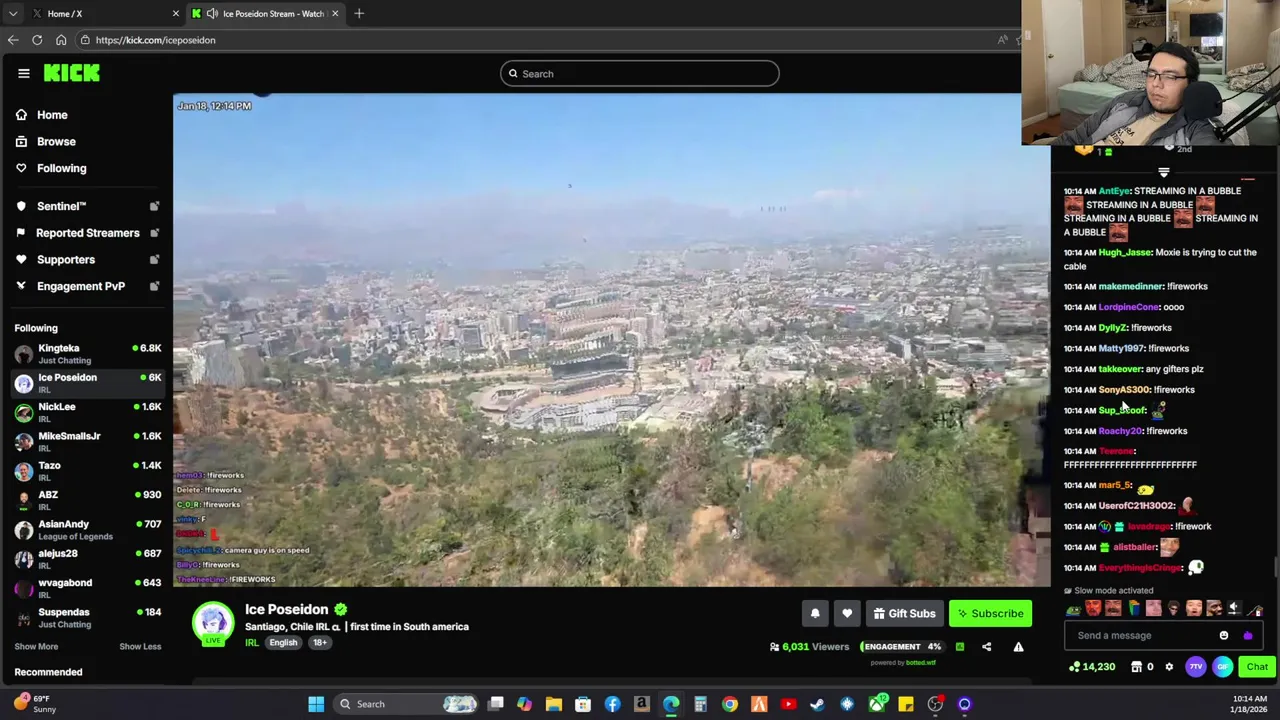Open Tazo channel in Following list
This screenshot has width=1280, height=720.
pyautogui.click(x=87, y=471)
